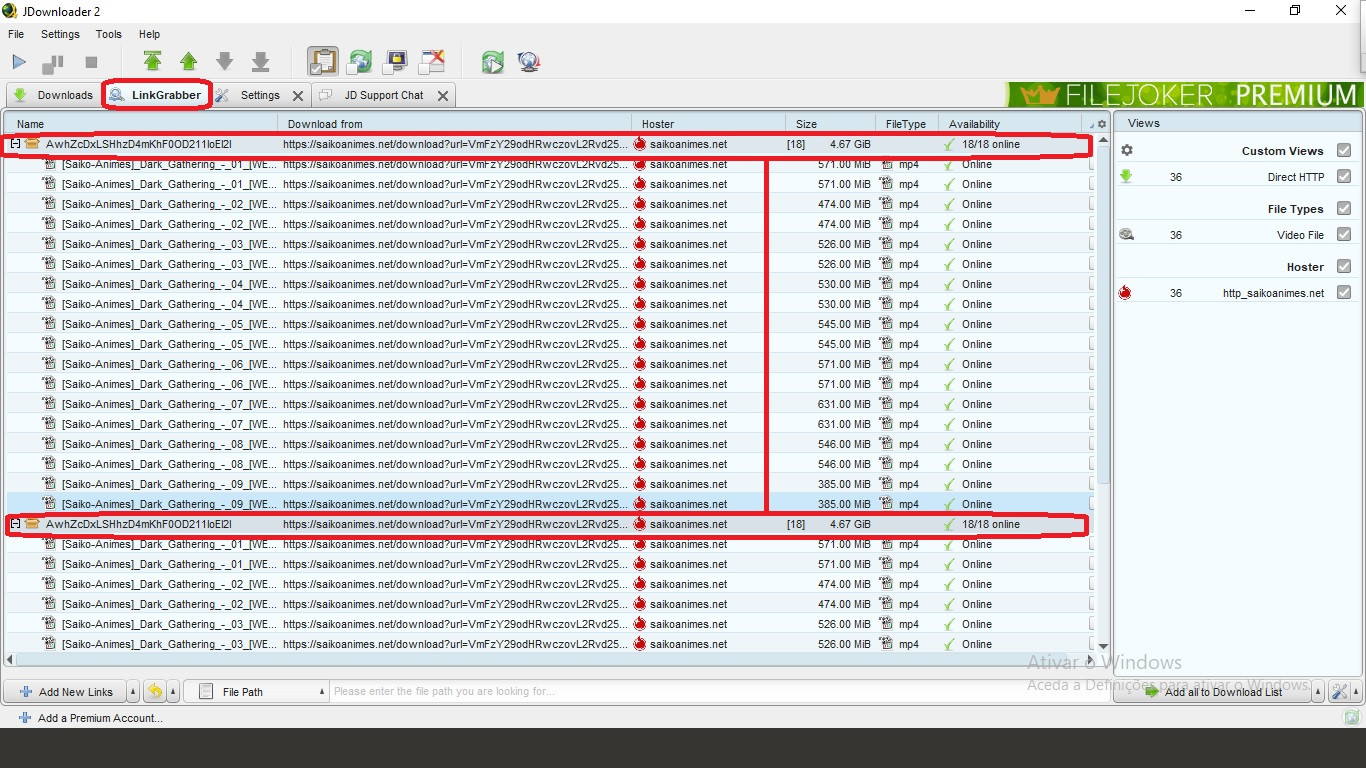Image resolution: width=1366 pixels, height=768 pixels.
Task: Open column settings gear in table header
Action: tap(1102, 124)
